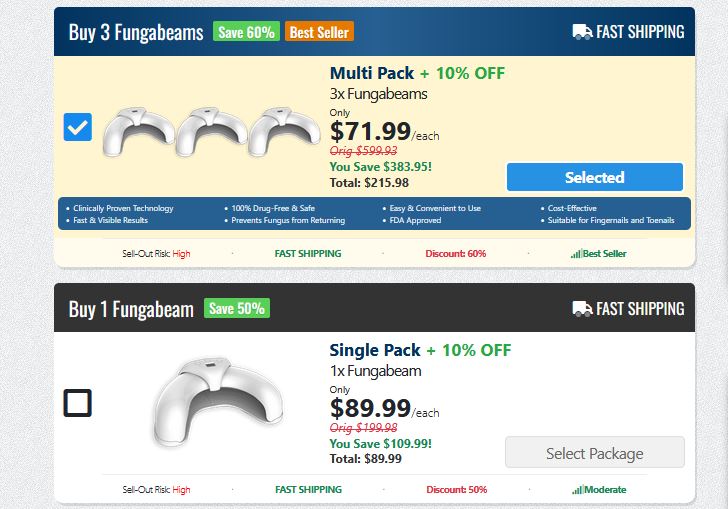Click the signal bars icon beside Moderate
Image resolution: width=728 pixels, height=509 pixels.
coord(576,490)
